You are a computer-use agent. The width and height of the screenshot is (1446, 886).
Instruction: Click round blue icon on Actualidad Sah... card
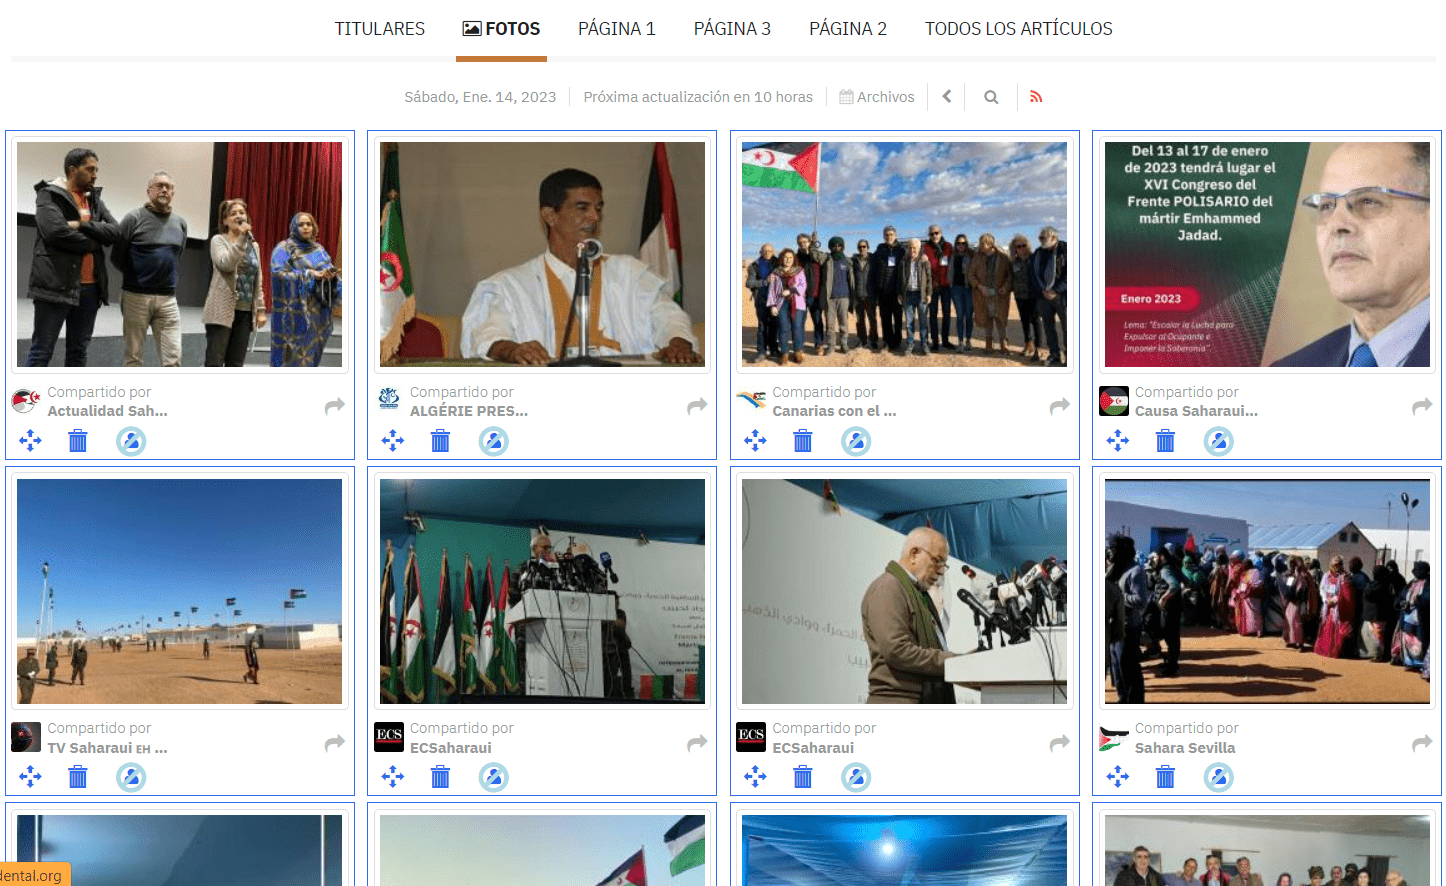(x=131, y=441)
